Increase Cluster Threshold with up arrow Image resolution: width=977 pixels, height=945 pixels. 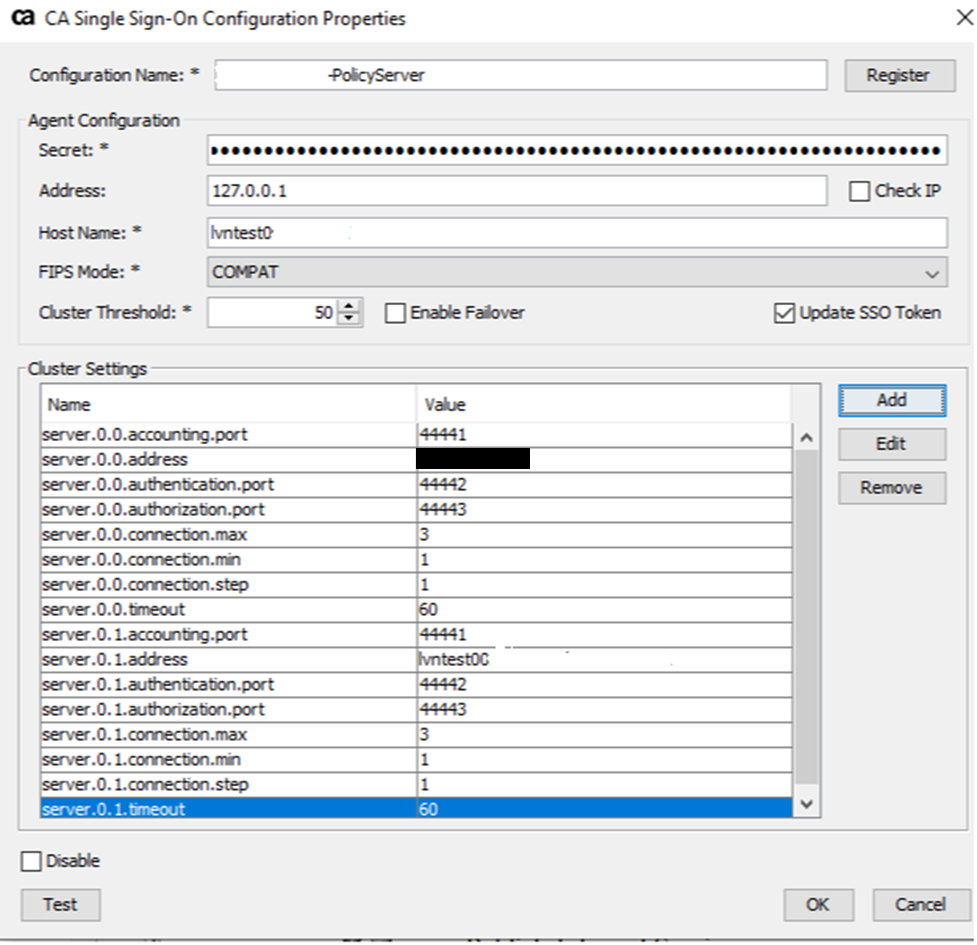(x=349, y=306)
